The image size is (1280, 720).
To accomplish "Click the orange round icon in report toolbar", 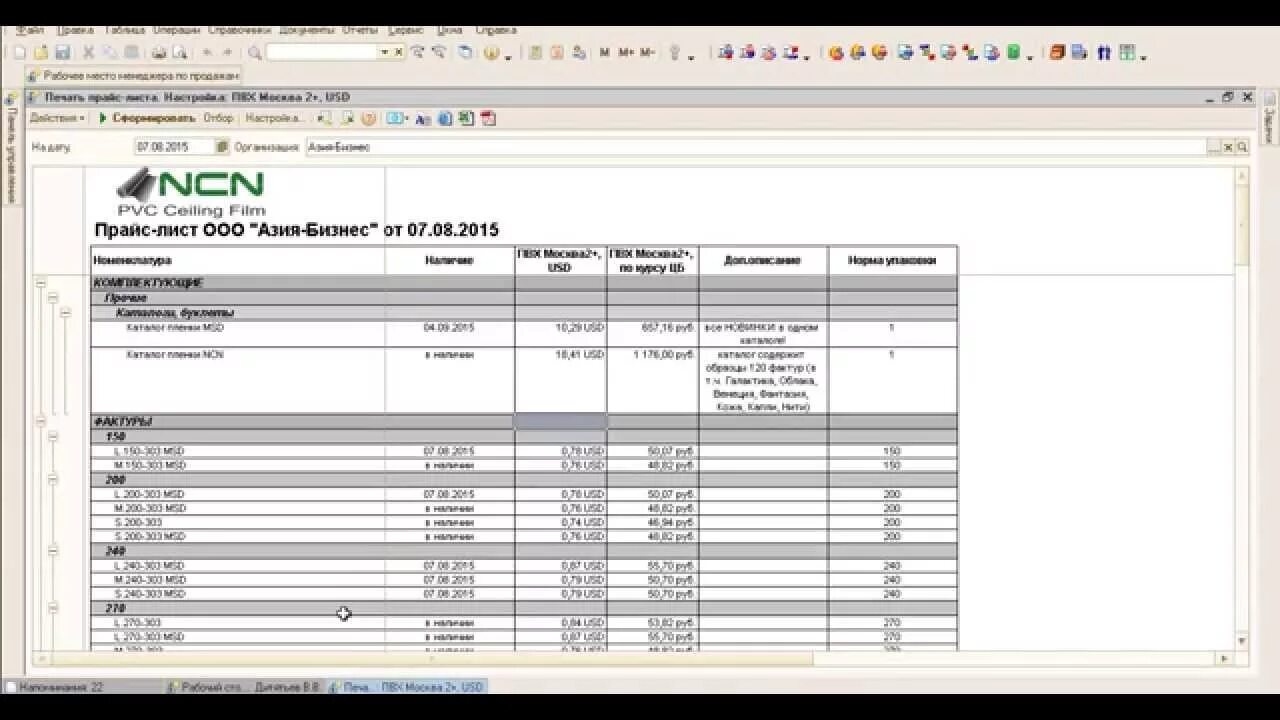I will (368, 118).
